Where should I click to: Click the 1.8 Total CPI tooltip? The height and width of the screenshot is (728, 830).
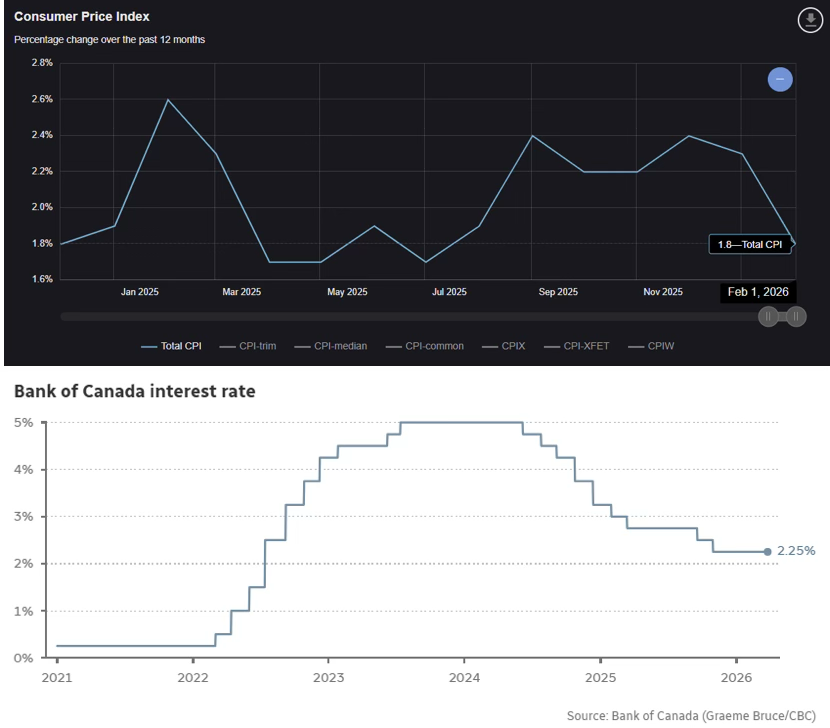[748, 244]
